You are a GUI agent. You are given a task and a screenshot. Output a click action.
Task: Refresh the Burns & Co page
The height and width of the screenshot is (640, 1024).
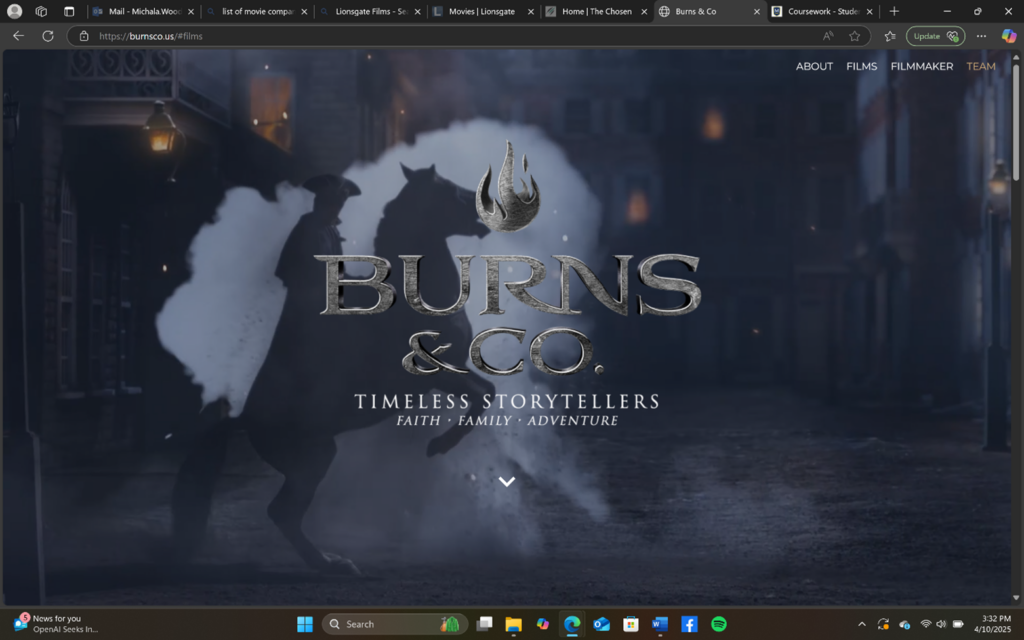tap(47, 36)
